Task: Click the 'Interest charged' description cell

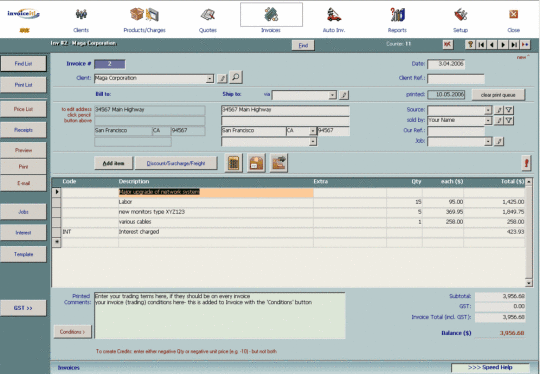Action: point(216,232)
